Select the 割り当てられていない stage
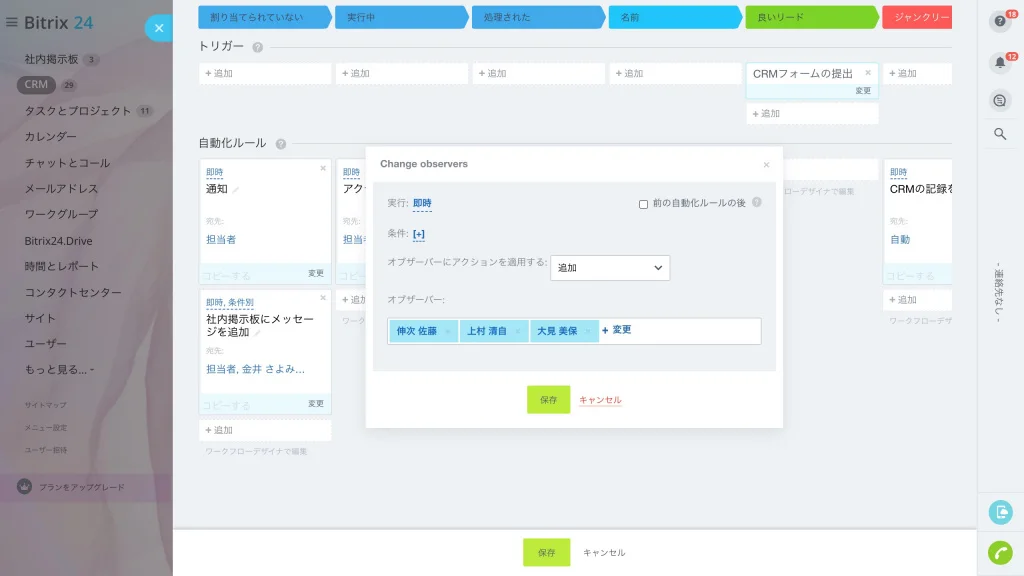Viewport: 1024px width, 576px height. tap(264, 17)
